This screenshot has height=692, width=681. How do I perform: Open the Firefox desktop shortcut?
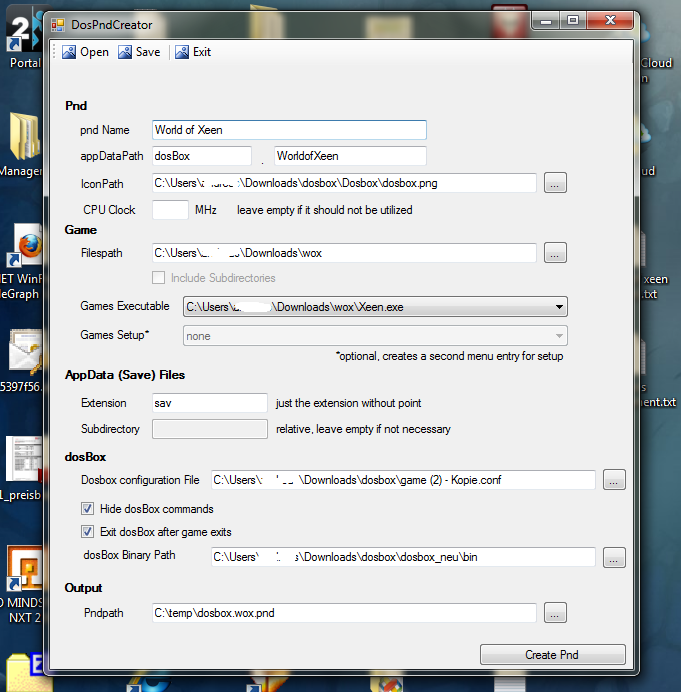pos(28,246)
